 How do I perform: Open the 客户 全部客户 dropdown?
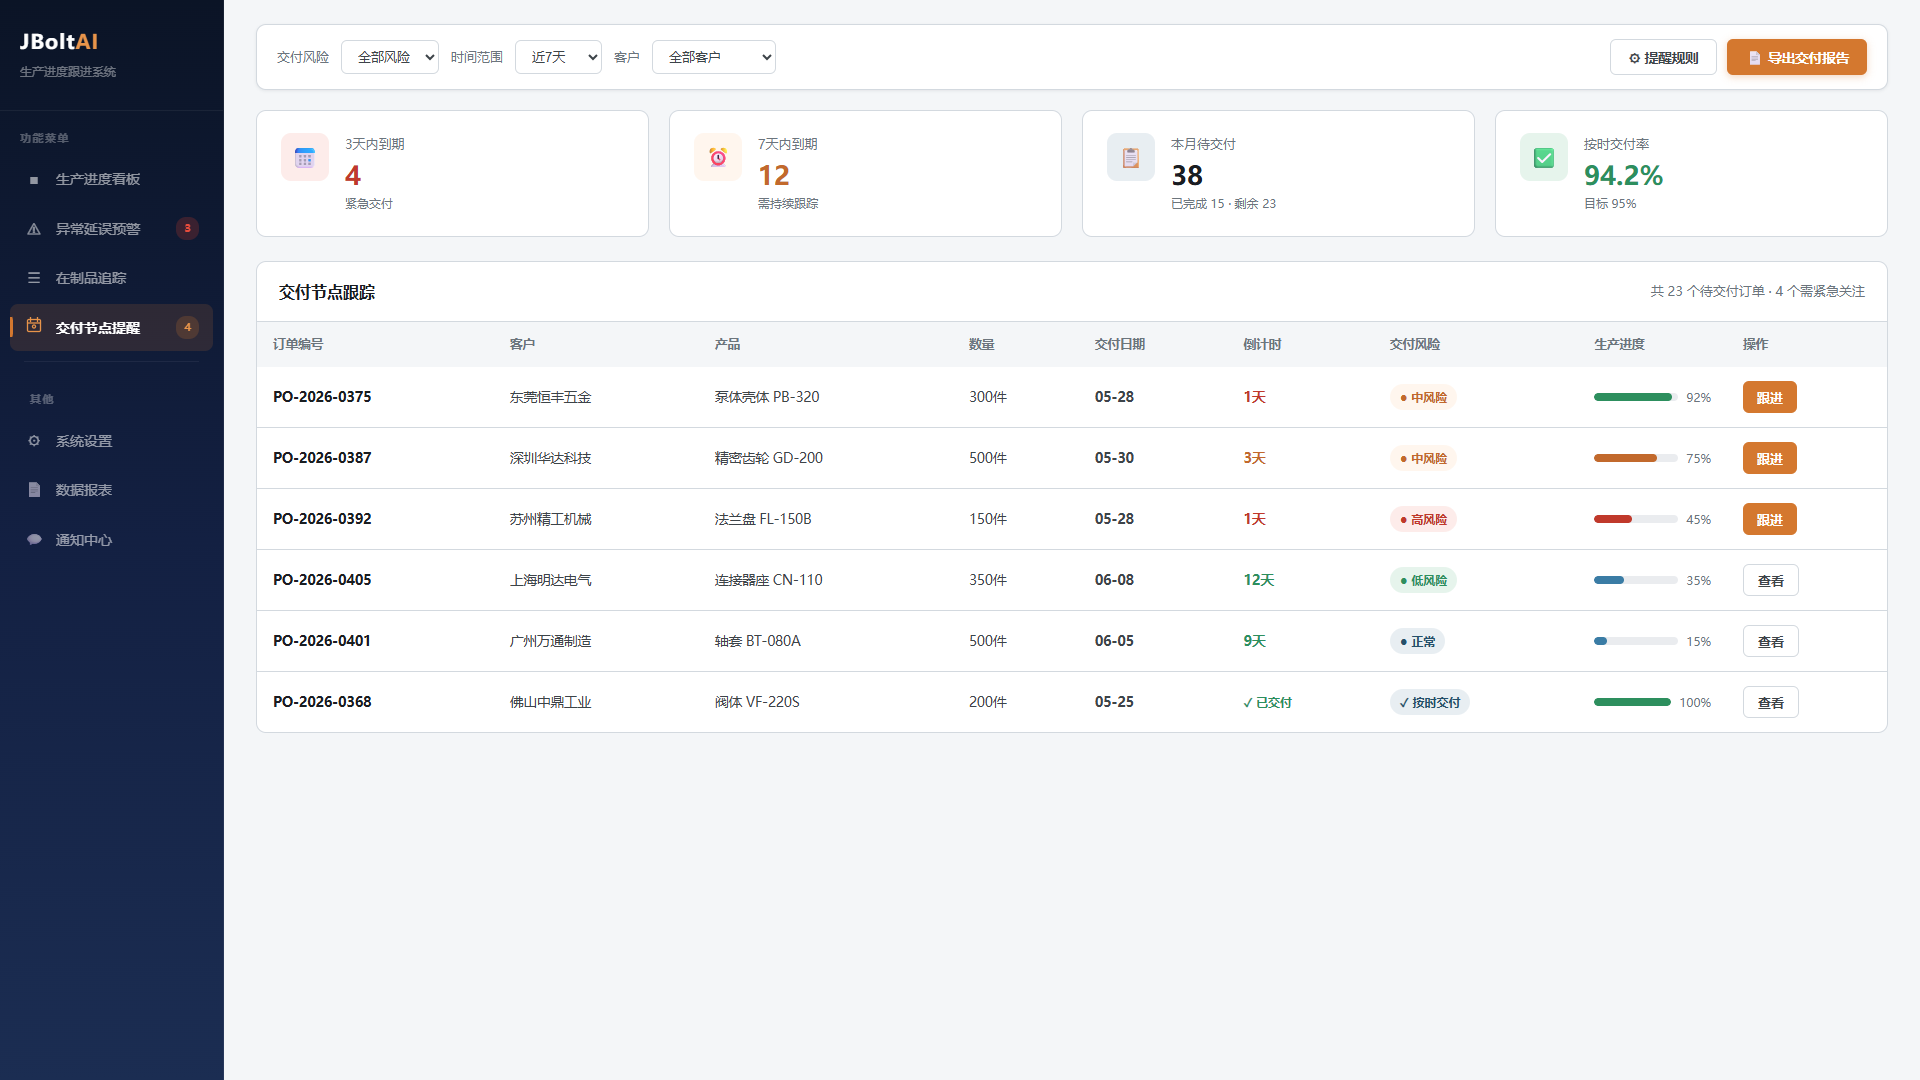714,57
